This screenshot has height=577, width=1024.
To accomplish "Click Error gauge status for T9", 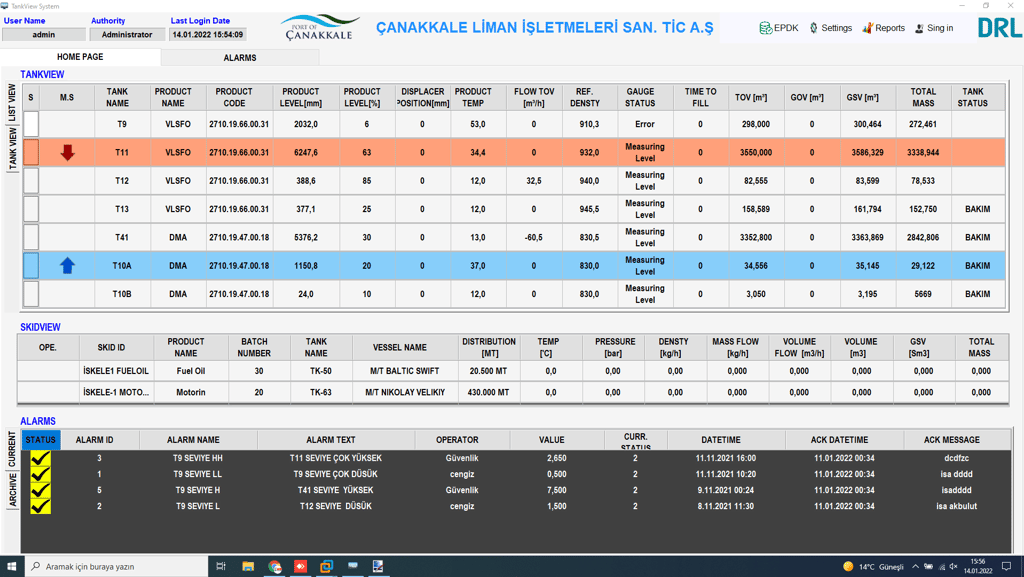I will [645, 124].
